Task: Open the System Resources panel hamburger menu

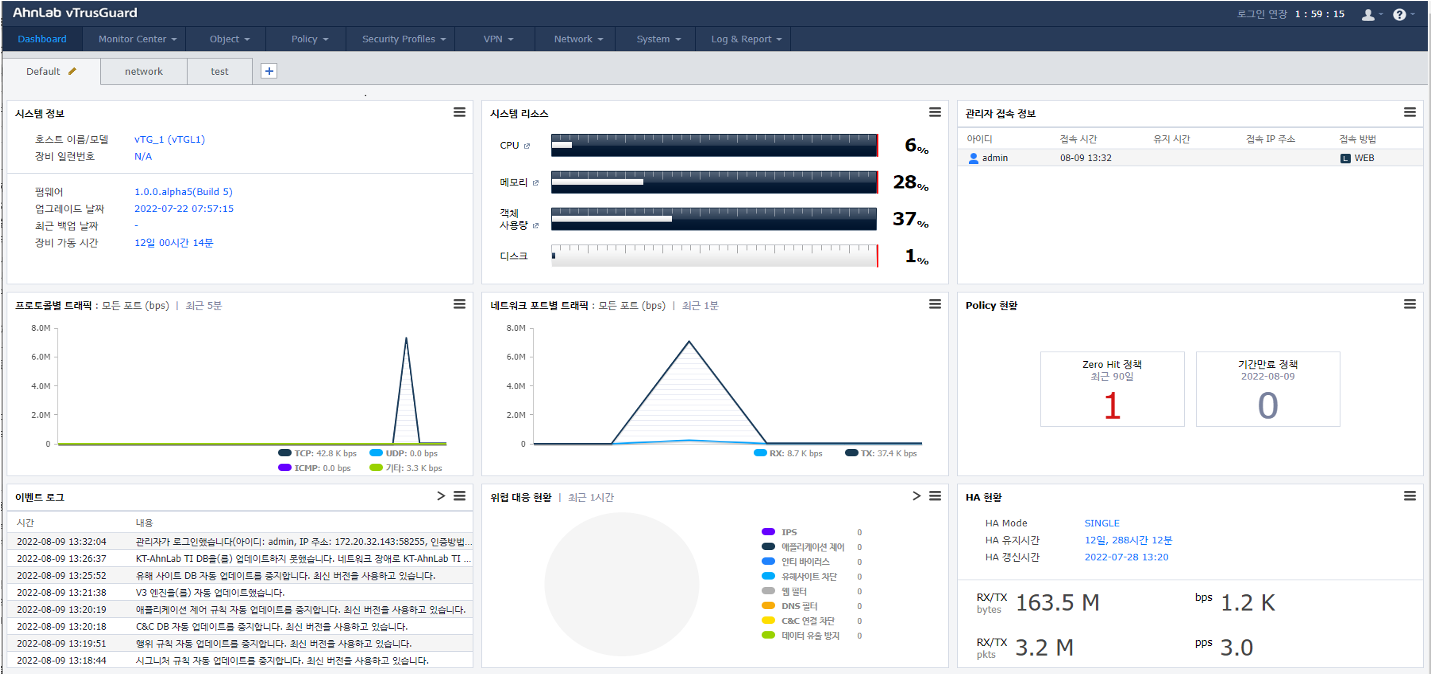Action: tap(935, 112)
